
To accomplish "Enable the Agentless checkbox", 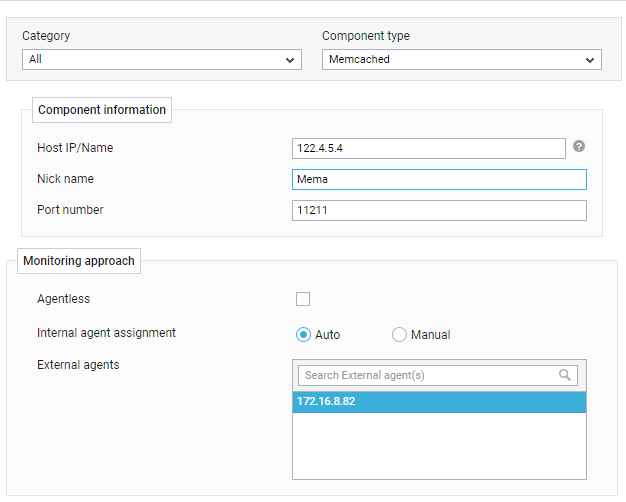I will tap(303, 299).
